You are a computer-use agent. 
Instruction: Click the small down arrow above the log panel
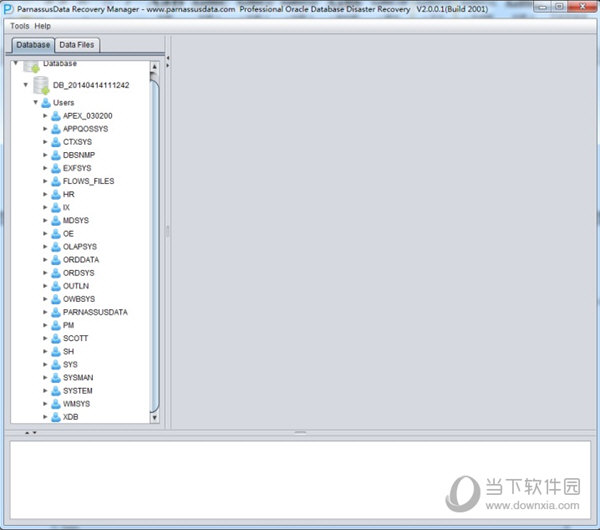(x=34, y=433)
